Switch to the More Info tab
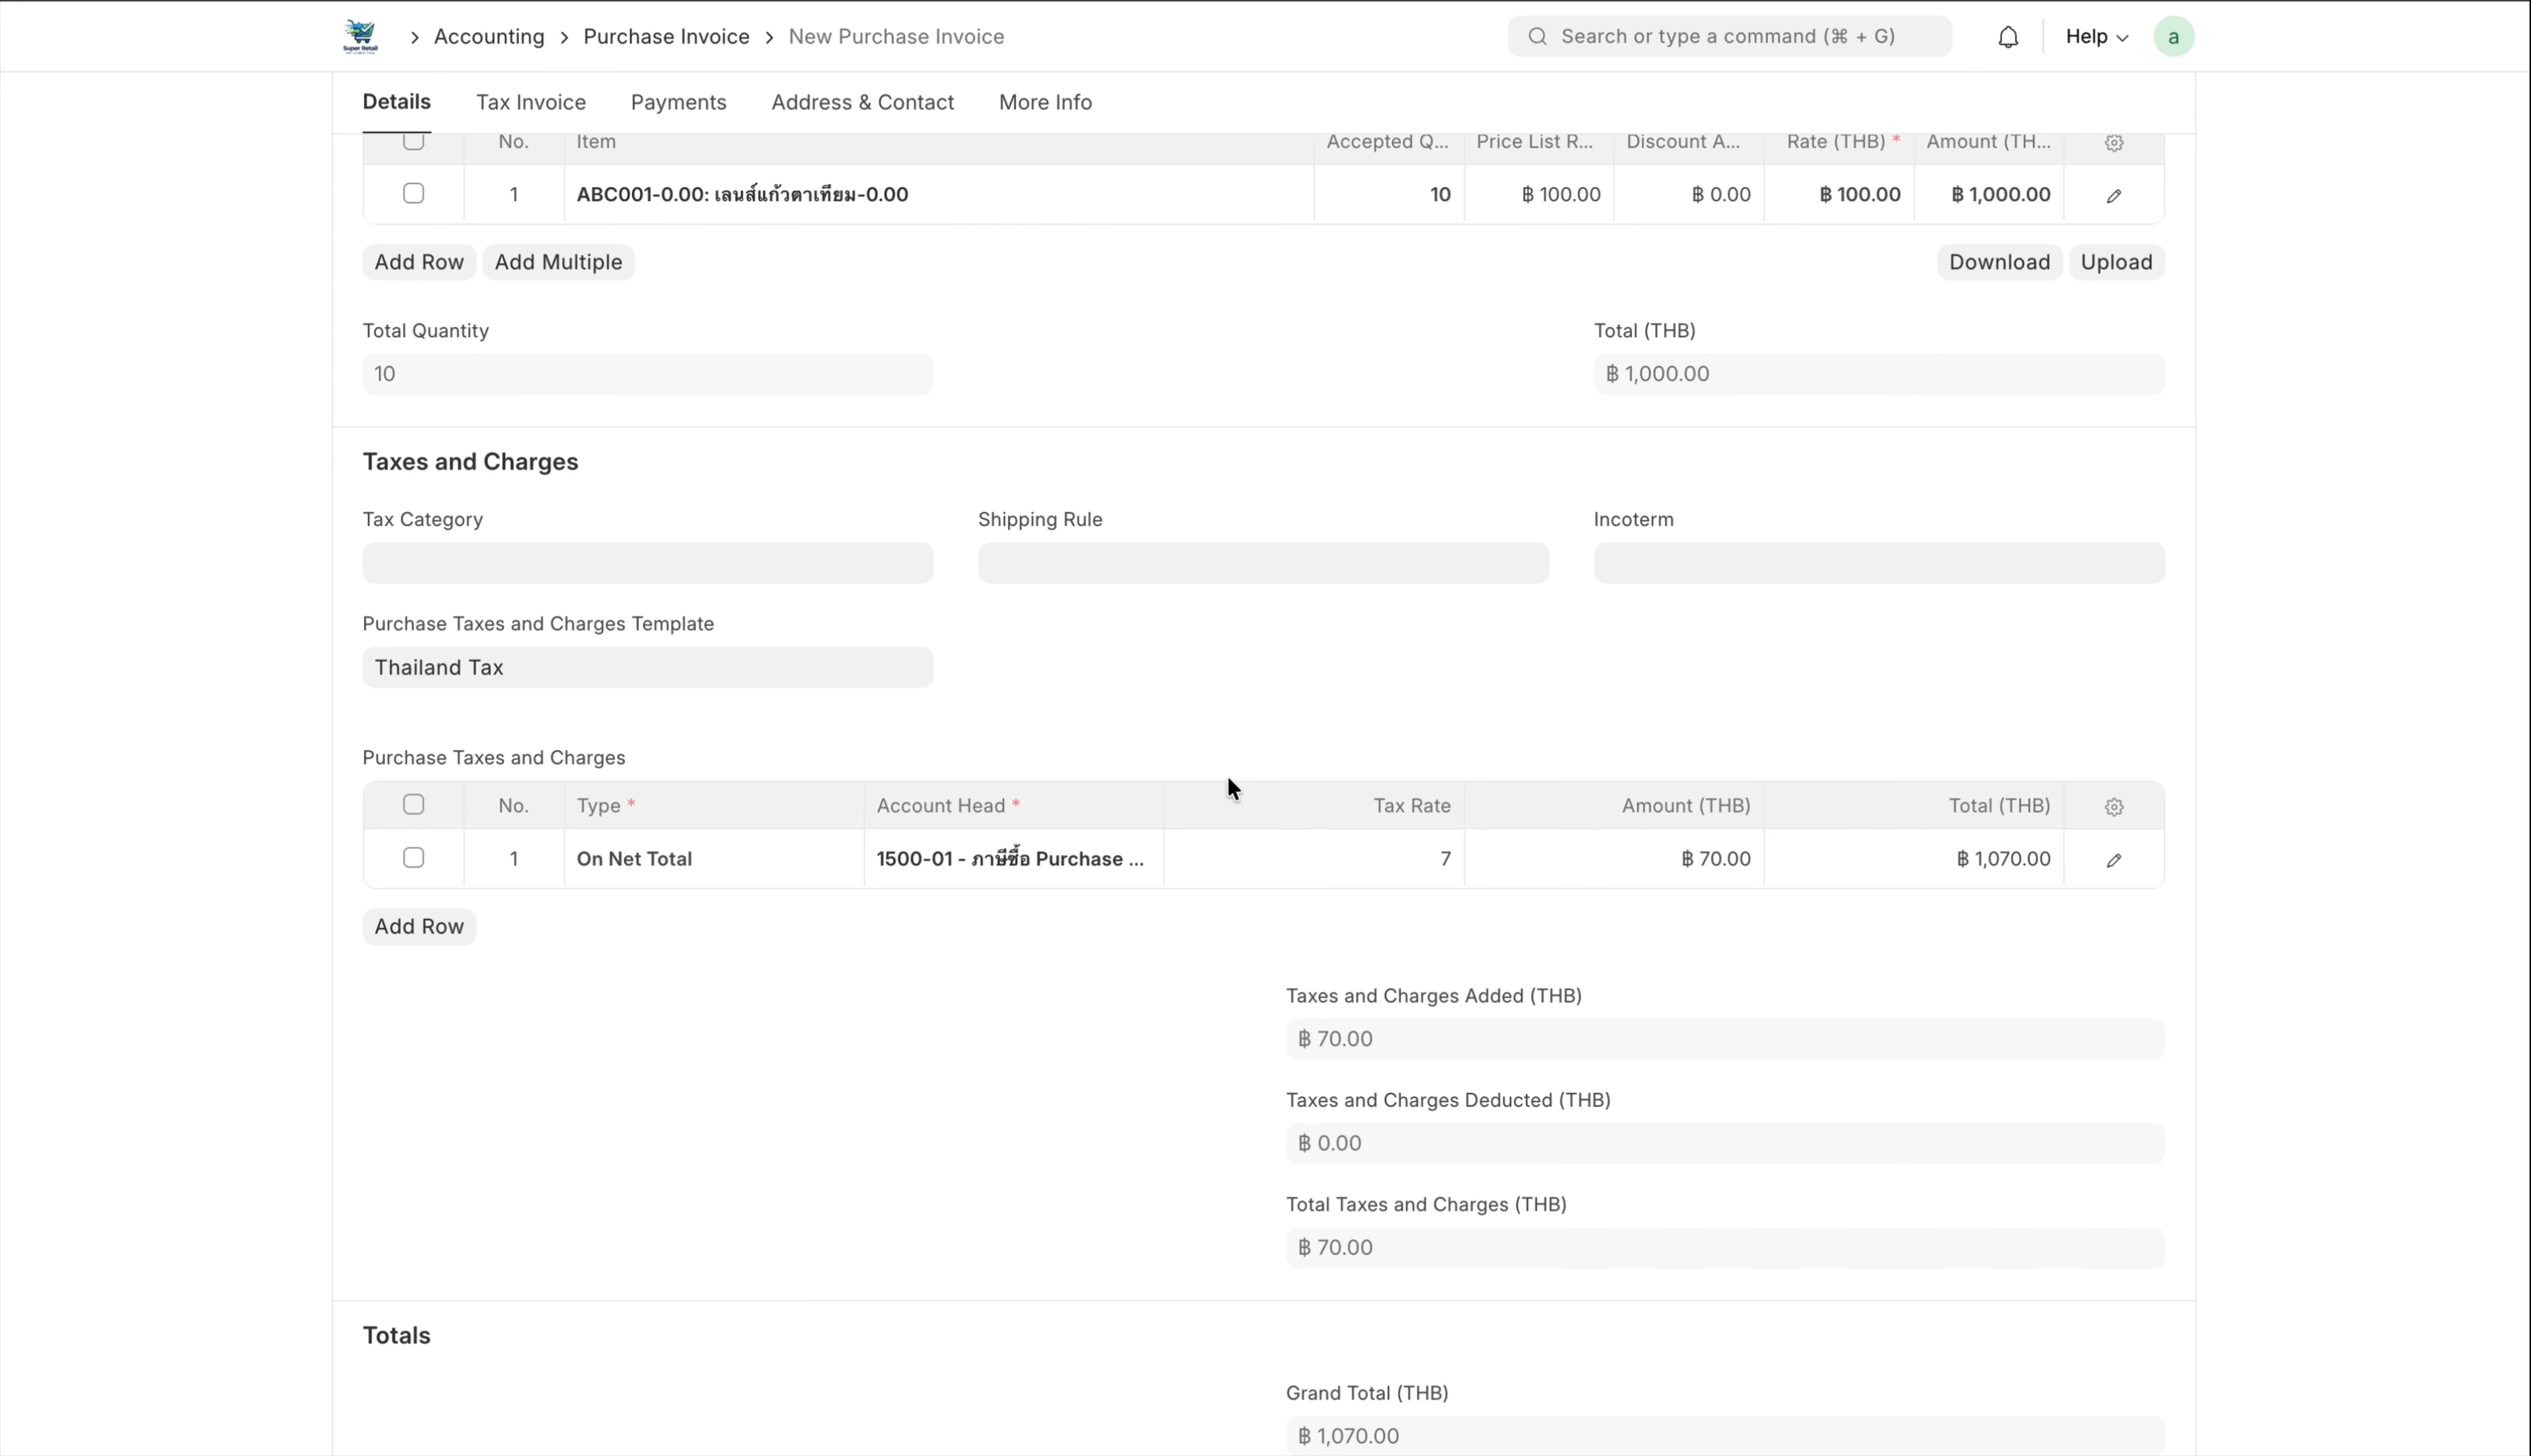 click(x=1045, y=102)
